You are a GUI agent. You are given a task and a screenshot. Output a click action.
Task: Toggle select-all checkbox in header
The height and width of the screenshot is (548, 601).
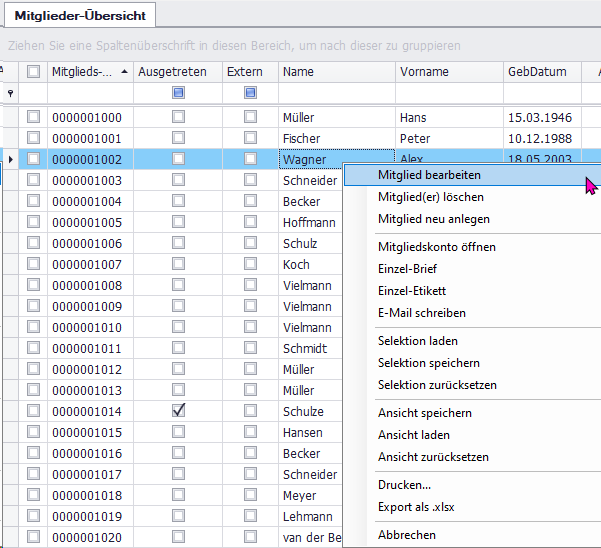coord(34,72)
